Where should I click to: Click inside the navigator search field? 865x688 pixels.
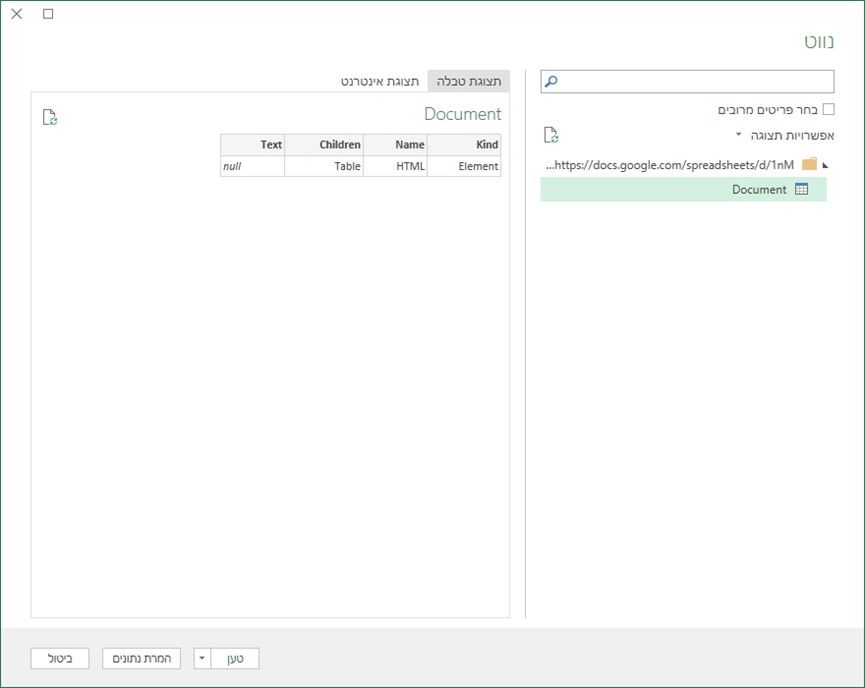(x=687, y=82)
